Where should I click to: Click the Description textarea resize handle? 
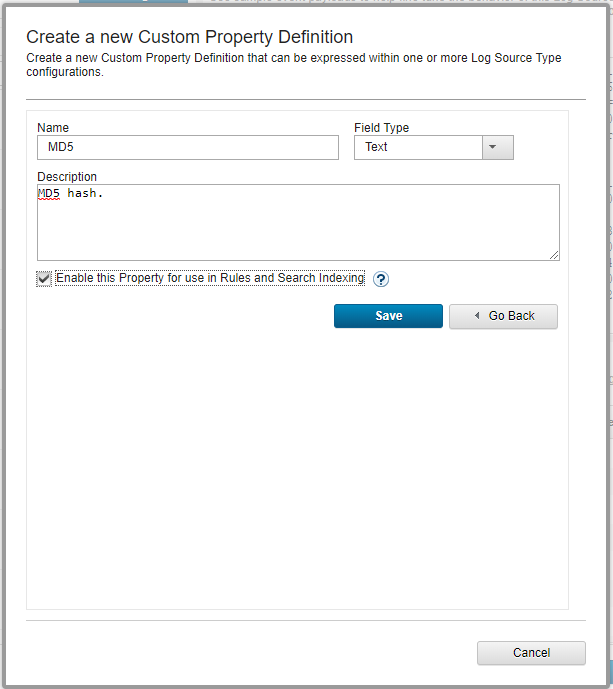(x=554, y=256)
